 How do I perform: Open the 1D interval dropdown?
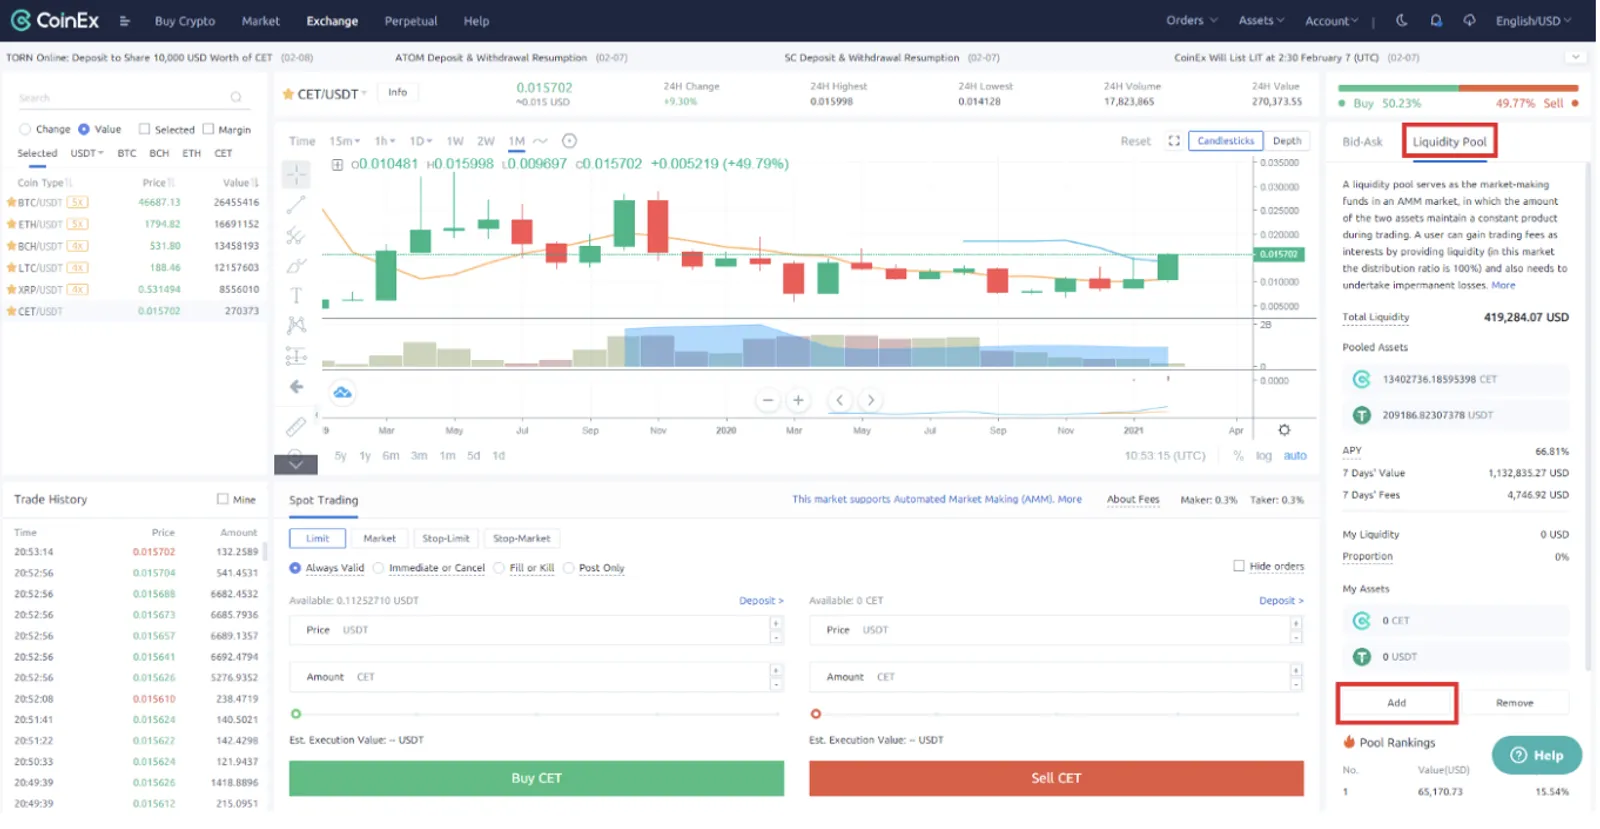click(421, 141)
